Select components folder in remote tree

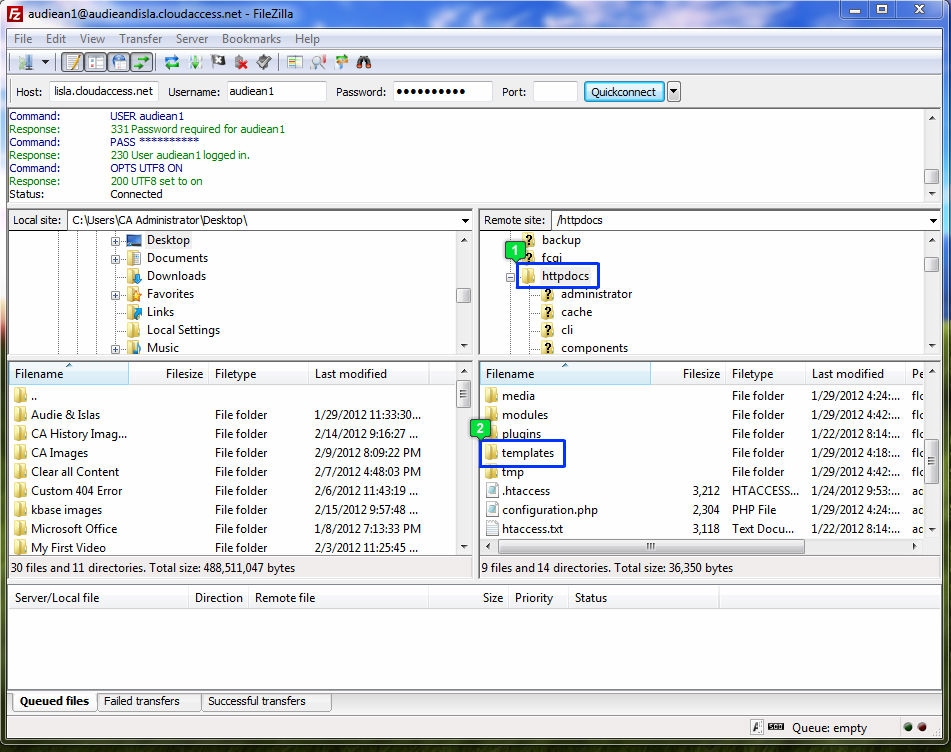click(594, 348)
